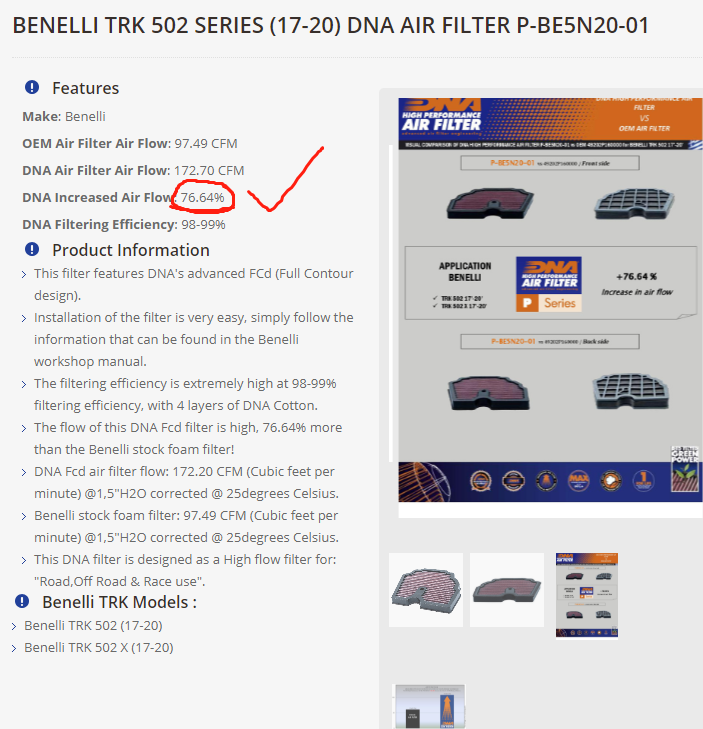Select Benelli TRK 502 X (17-20) model
The height and width of the screenshot is (729, 703).
click(x=99, y=647)
